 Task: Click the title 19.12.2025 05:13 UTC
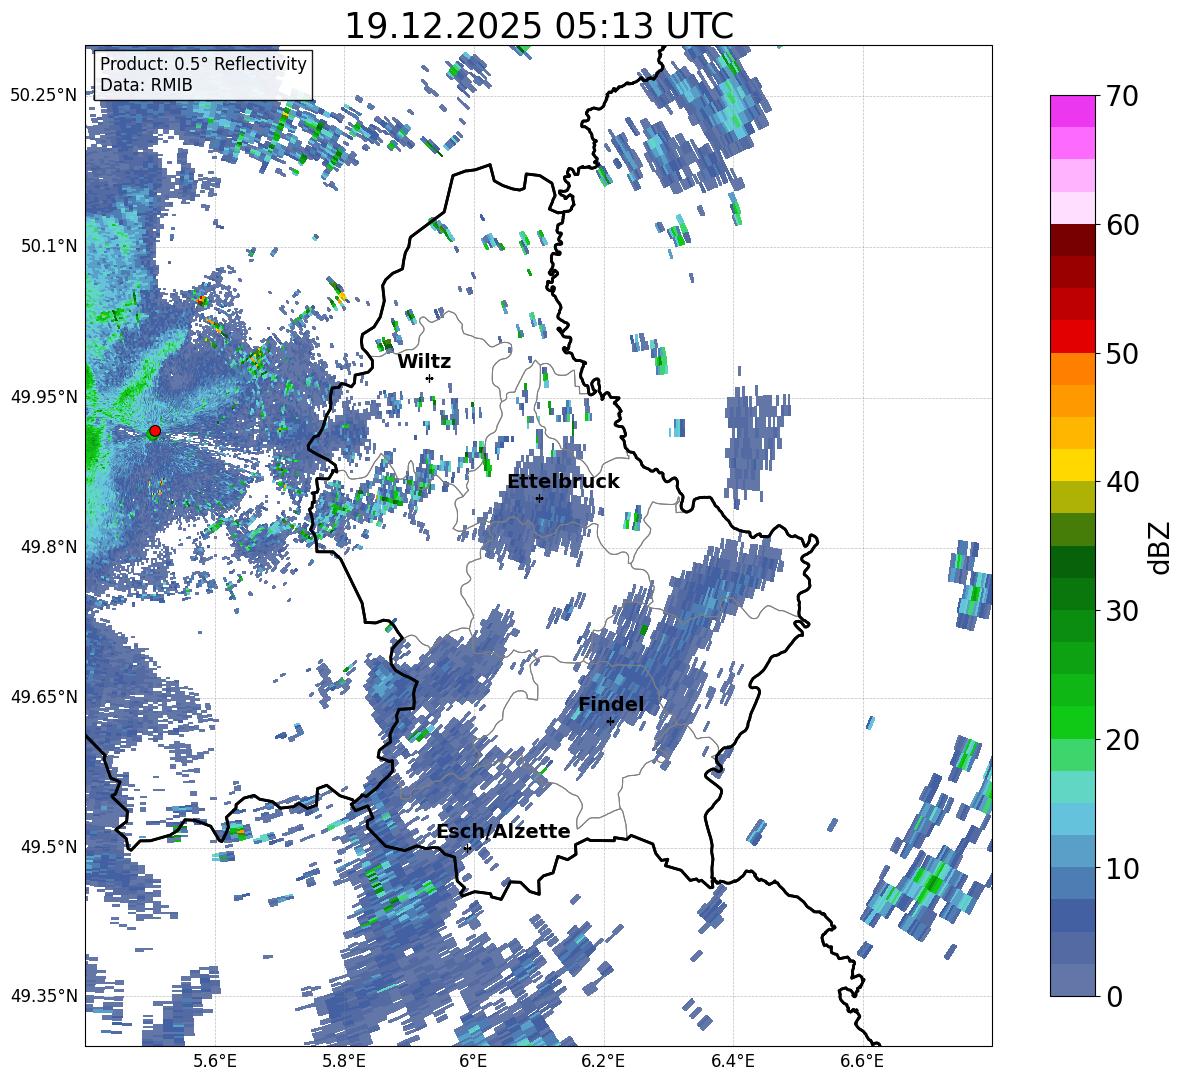tap(539, 26)
